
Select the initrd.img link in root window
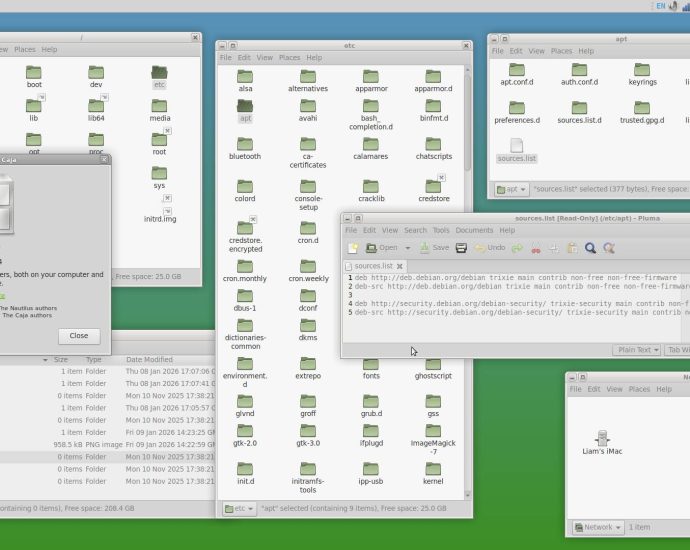click(x=160, y=215)
